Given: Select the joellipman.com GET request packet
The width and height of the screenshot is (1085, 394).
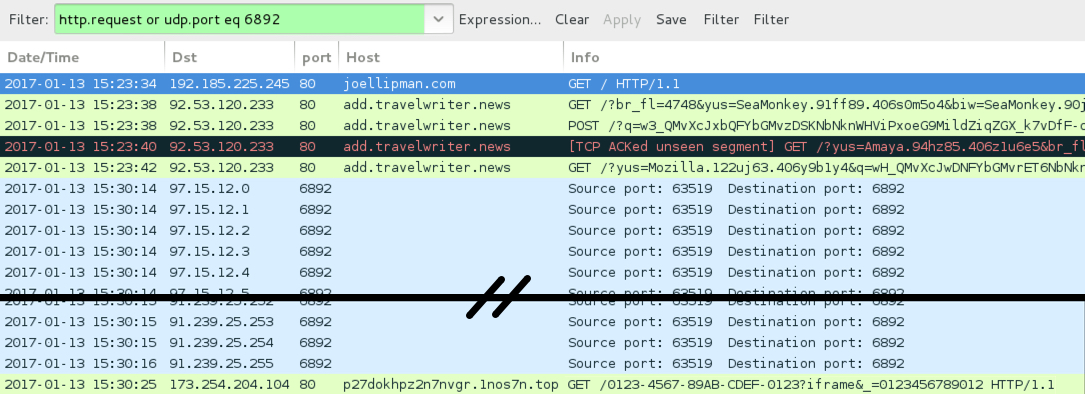Looking at the screenshot, I should [x=542, y=84].
